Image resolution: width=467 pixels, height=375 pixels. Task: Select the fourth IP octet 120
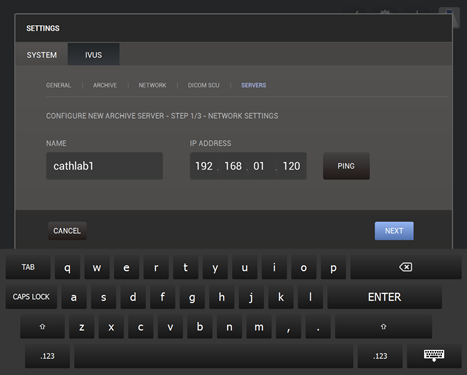[x=292, y=166]
